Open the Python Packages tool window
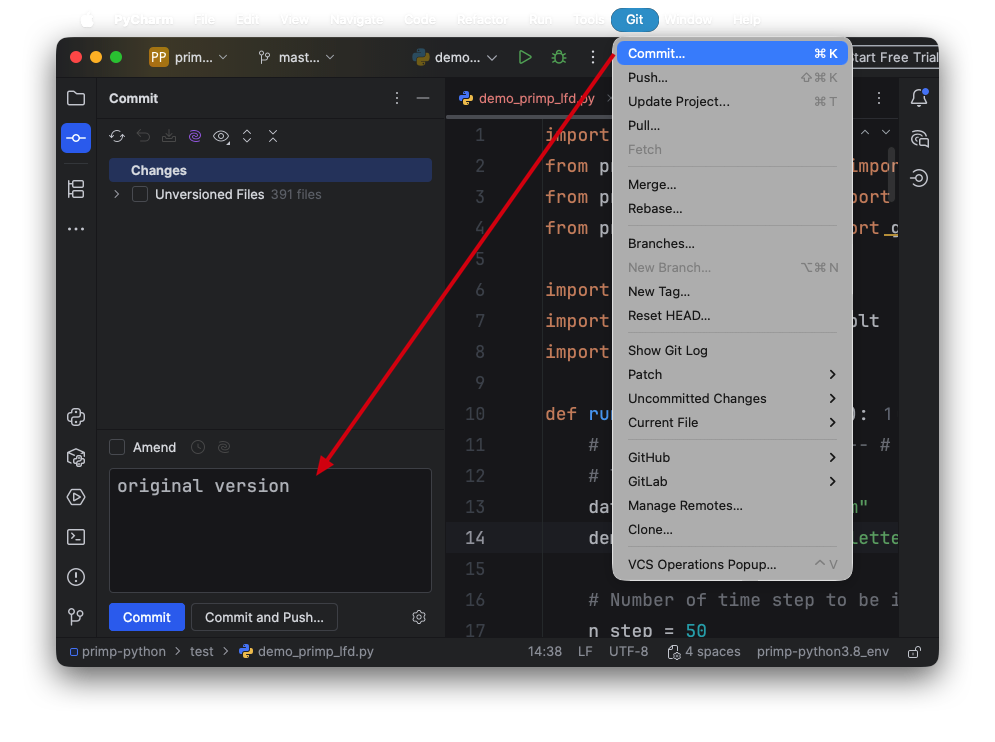 click(x=76, y=457)
